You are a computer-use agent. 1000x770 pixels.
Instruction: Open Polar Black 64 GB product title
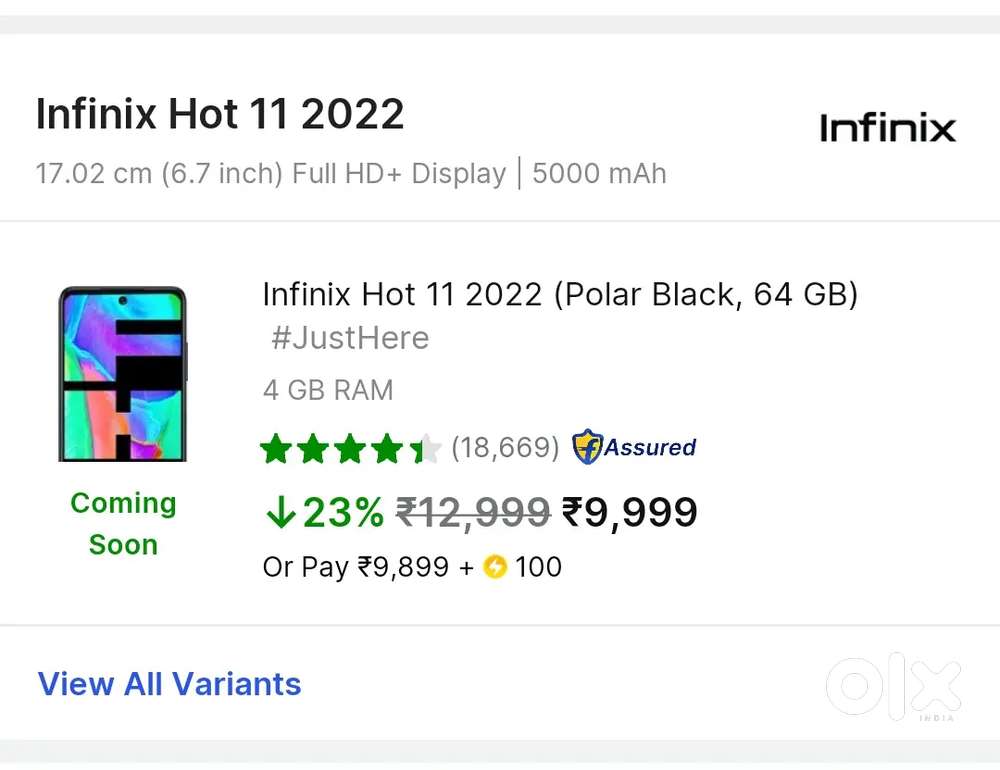(560, 295)
